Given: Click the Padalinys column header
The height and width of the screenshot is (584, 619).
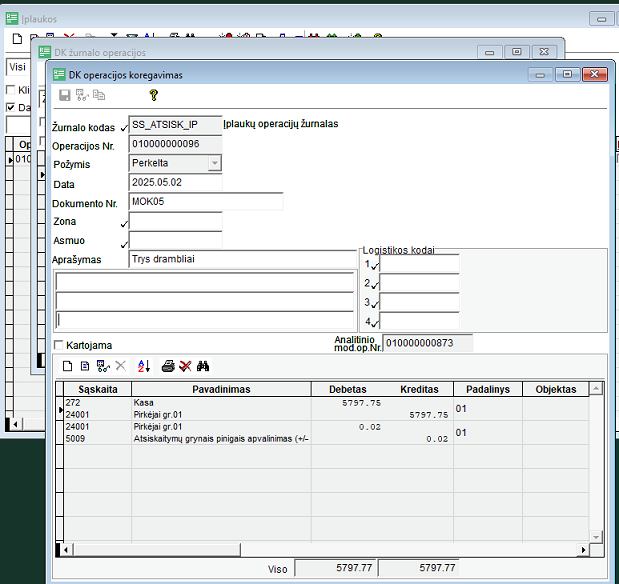Looking at the screenshot, I should click(x=488, y=389).
